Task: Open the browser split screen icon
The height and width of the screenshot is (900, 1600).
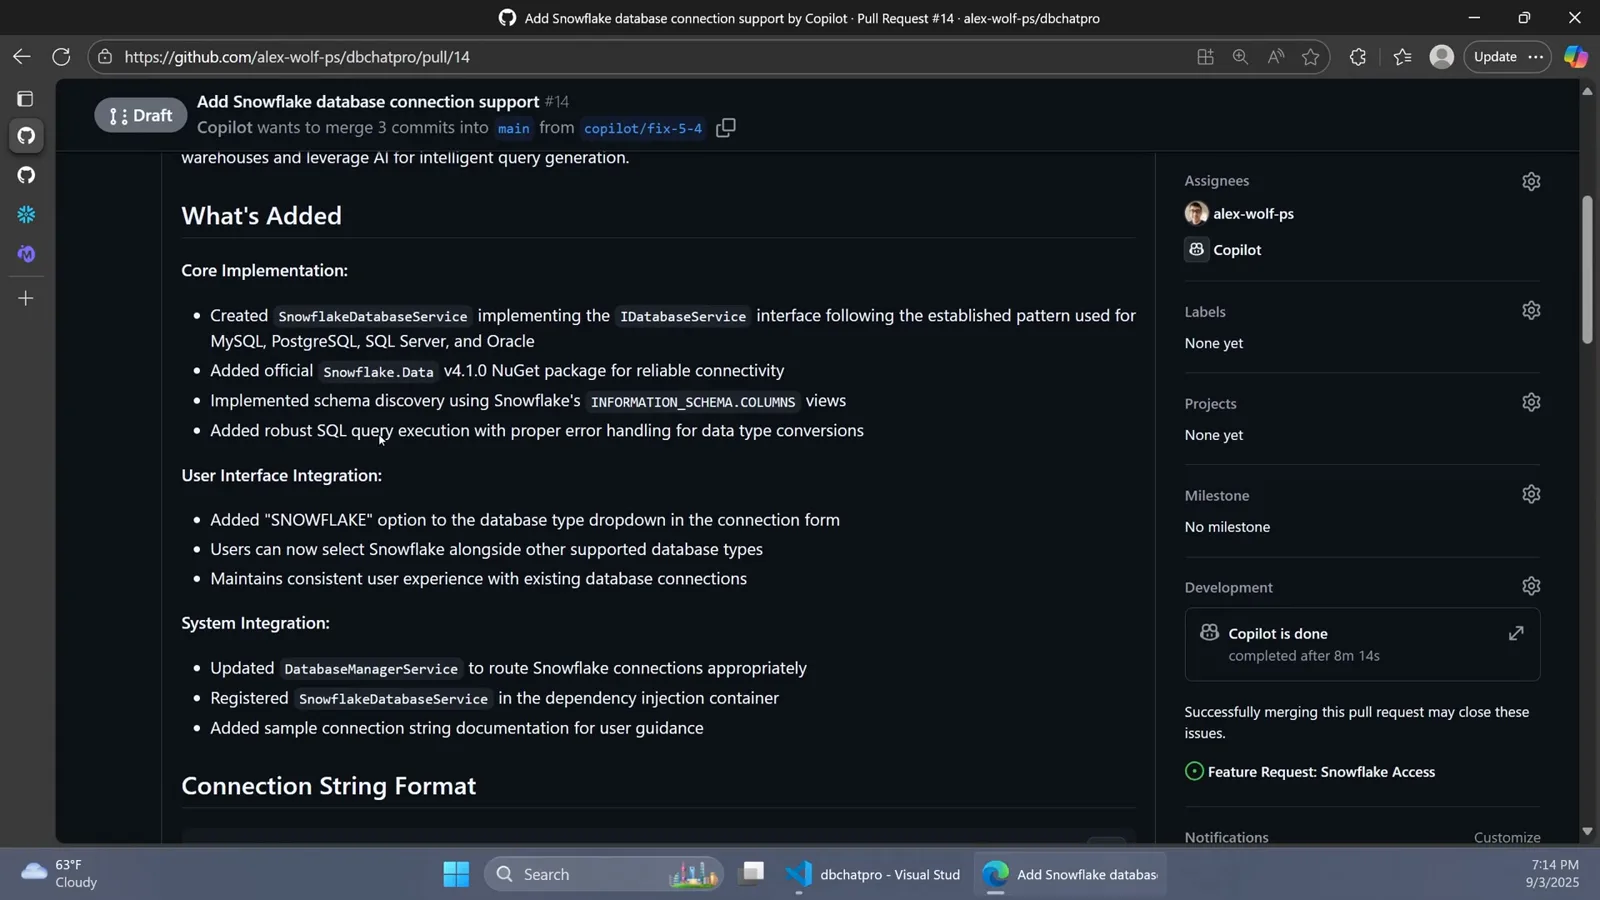Action: [1205, 57]
